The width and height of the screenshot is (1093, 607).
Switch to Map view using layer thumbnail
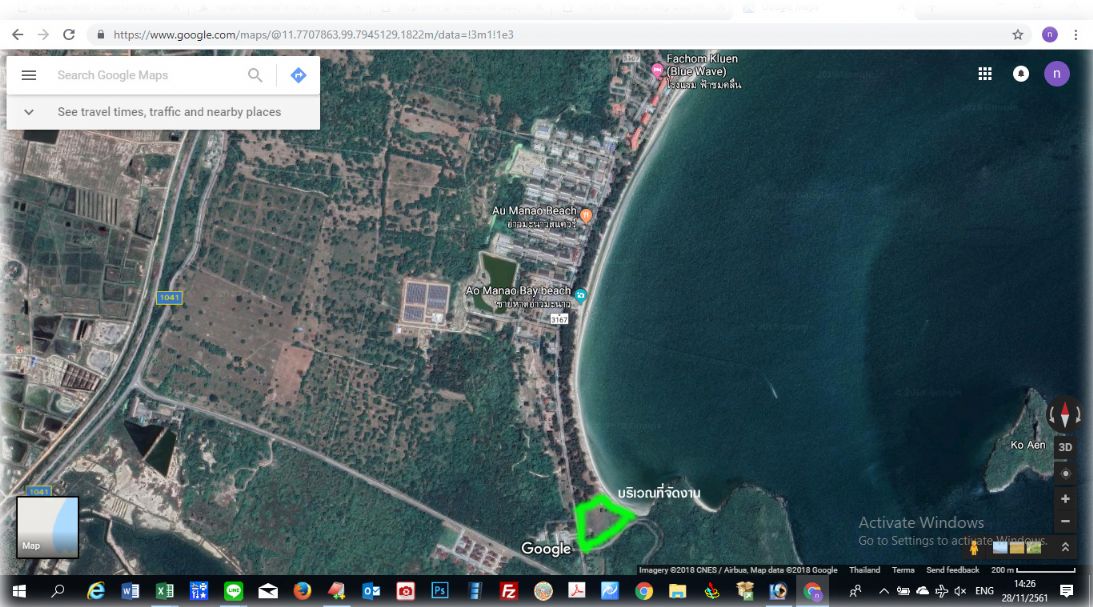click(47, 526)
